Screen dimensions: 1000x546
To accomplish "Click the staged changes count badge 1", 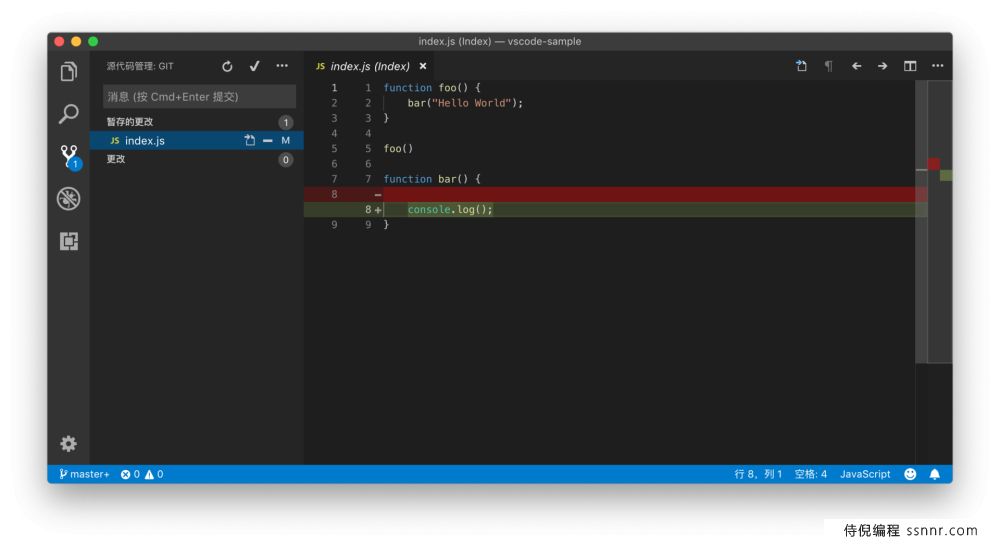I will click(x=286, y=122).
